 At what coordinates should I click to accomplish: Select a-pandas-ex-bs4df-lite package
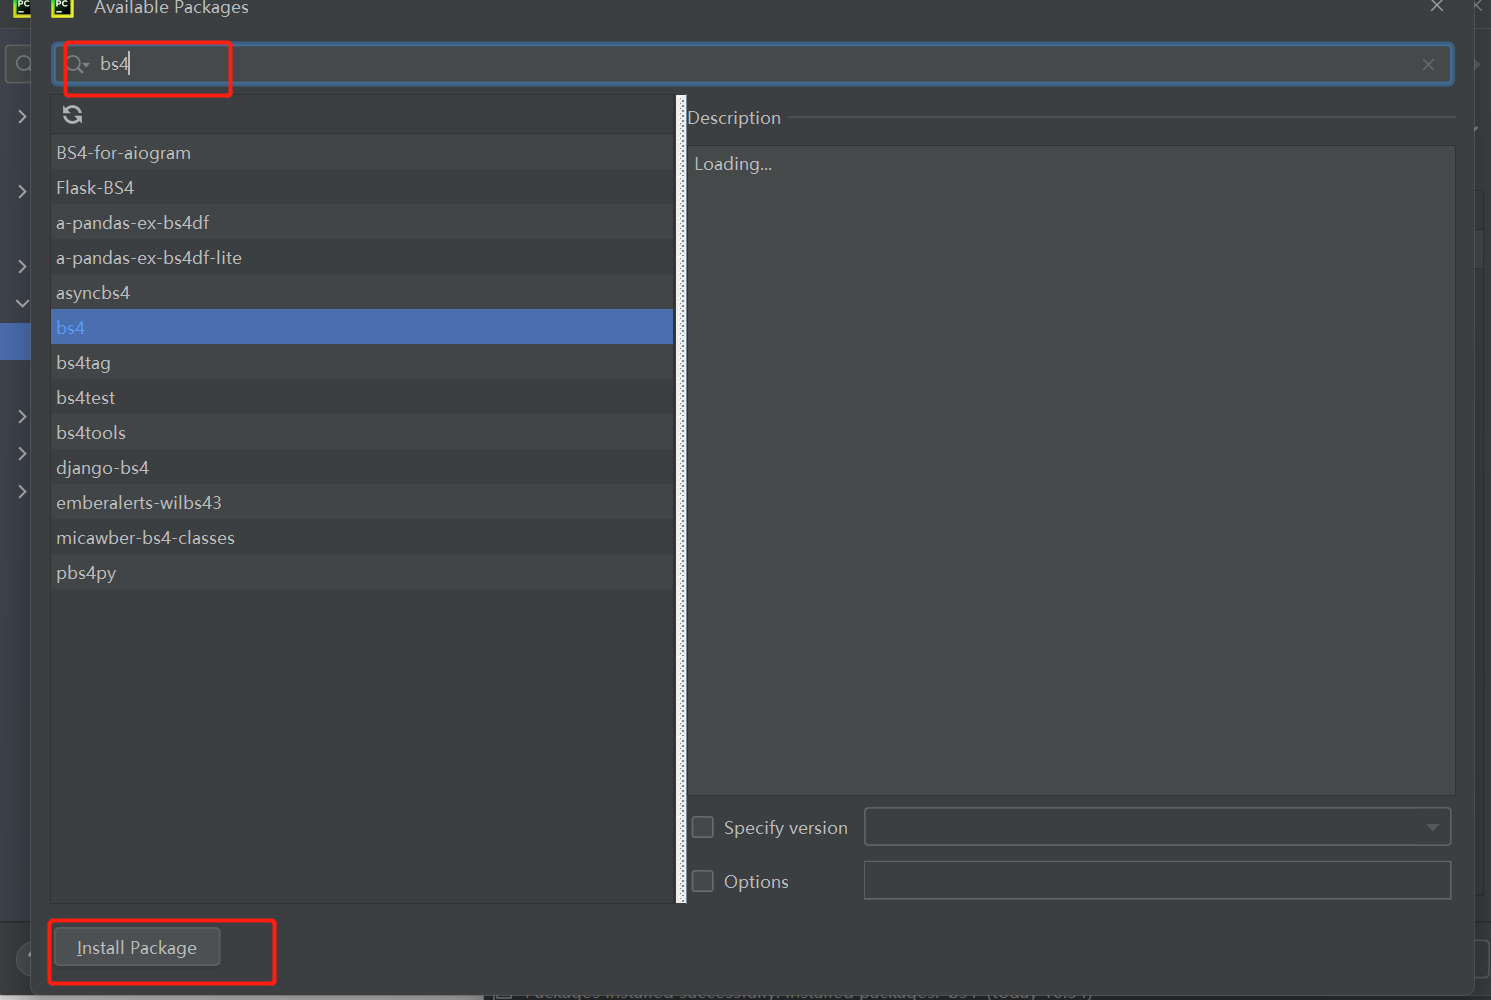[362, 257]
